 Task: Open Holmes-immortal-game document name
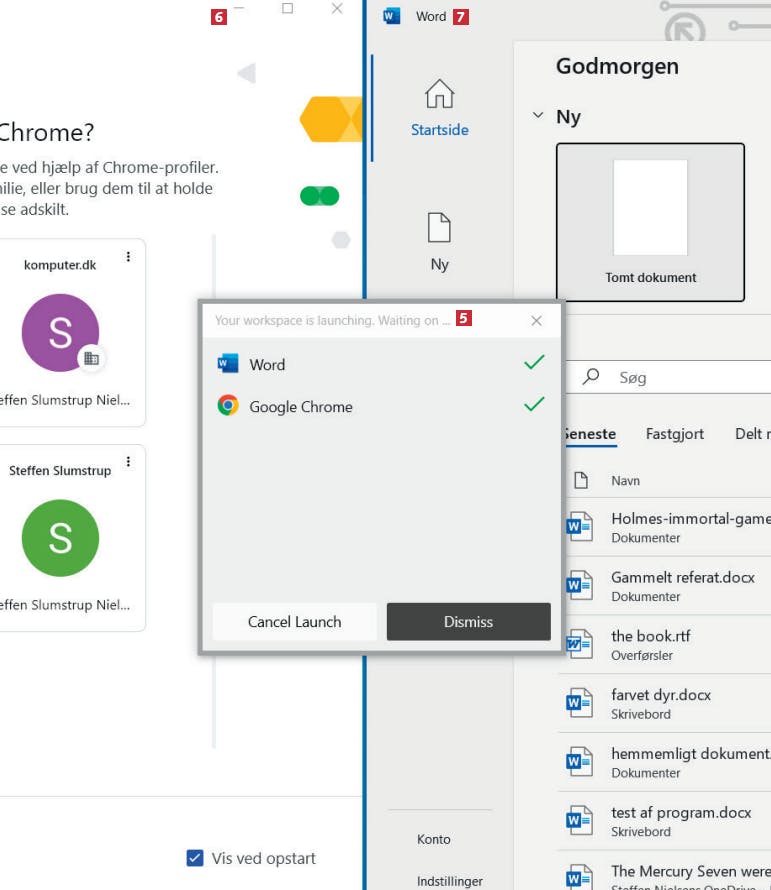691,518
